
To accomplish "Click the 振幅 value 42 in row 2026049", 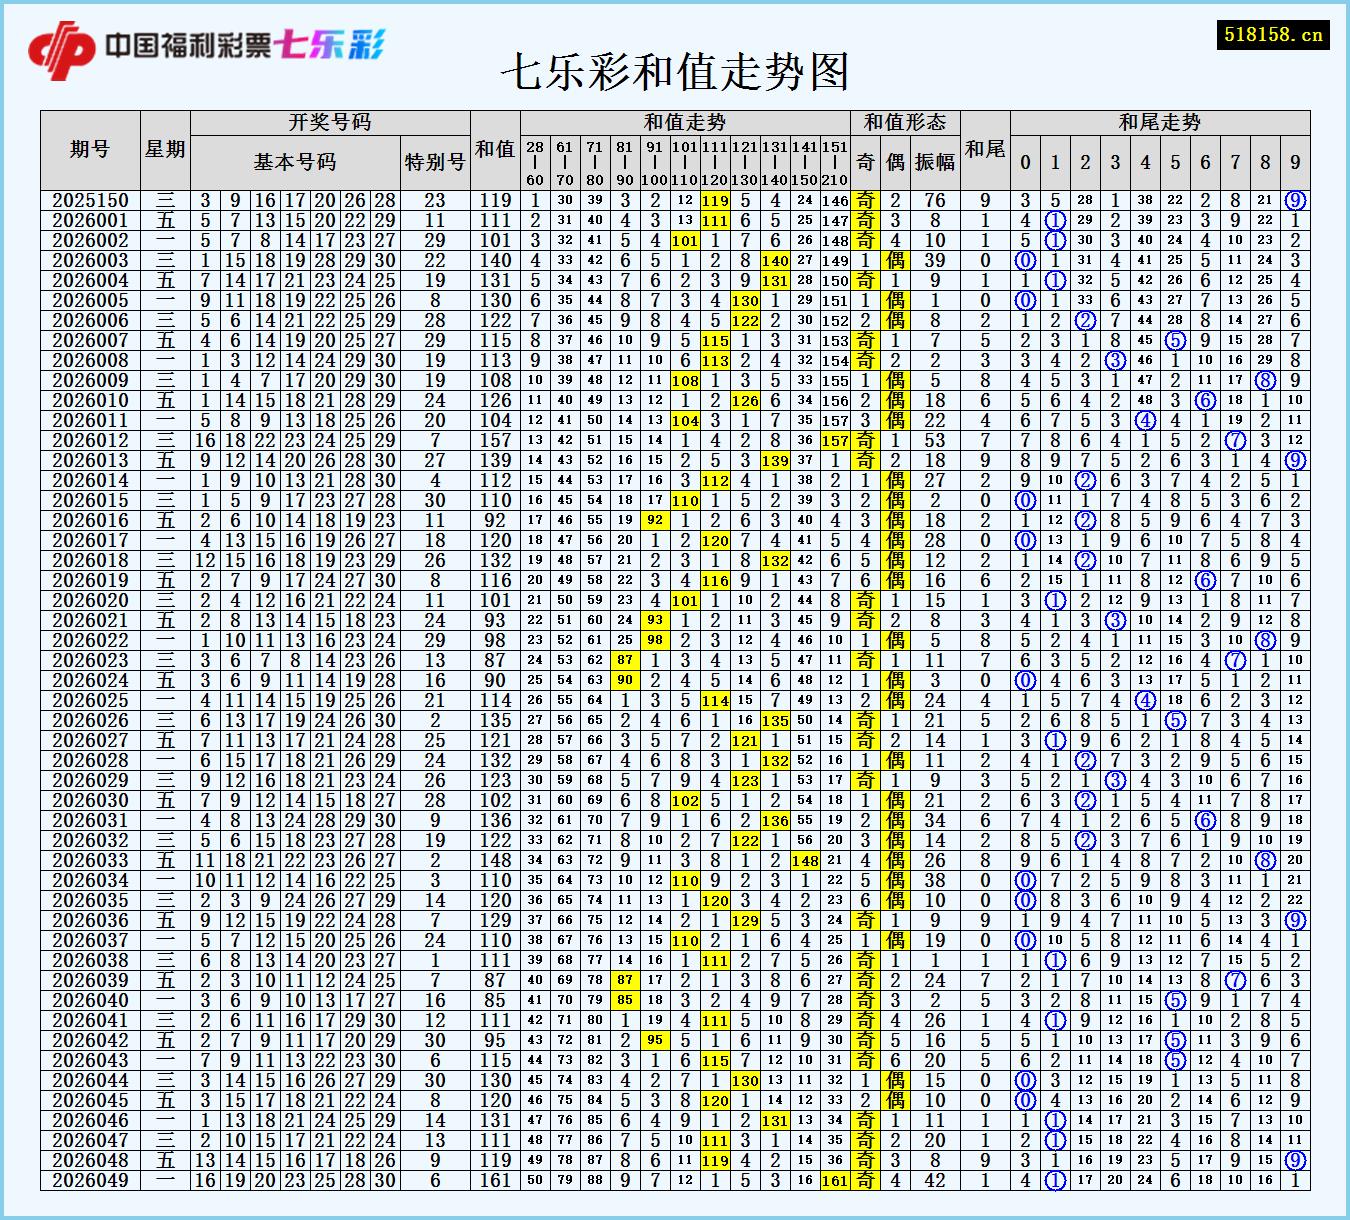I will click(935, 1181).
